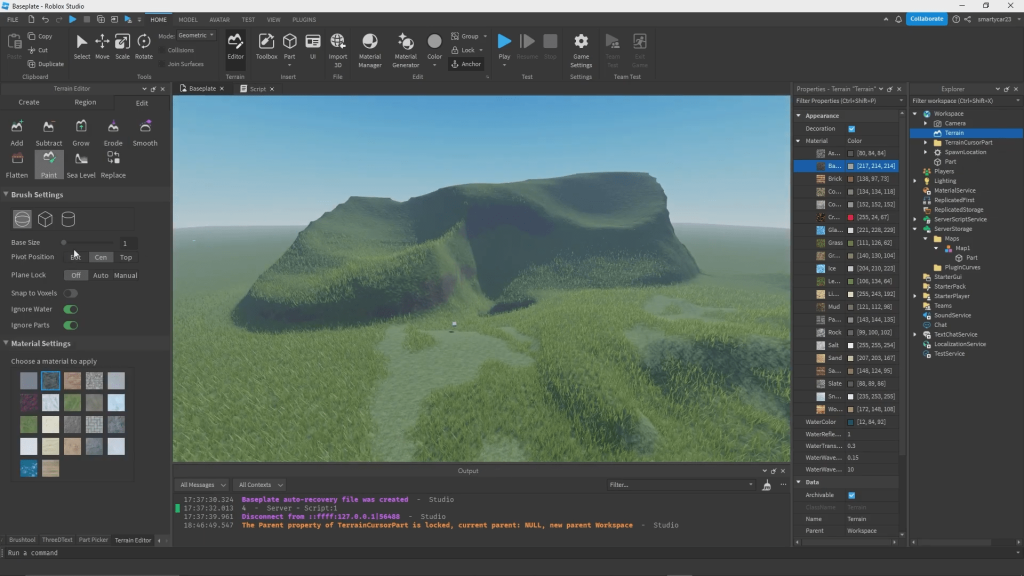This screenshot has height=576, width=1024.
Task: Open the FILE menu
Action: [13, 20]
